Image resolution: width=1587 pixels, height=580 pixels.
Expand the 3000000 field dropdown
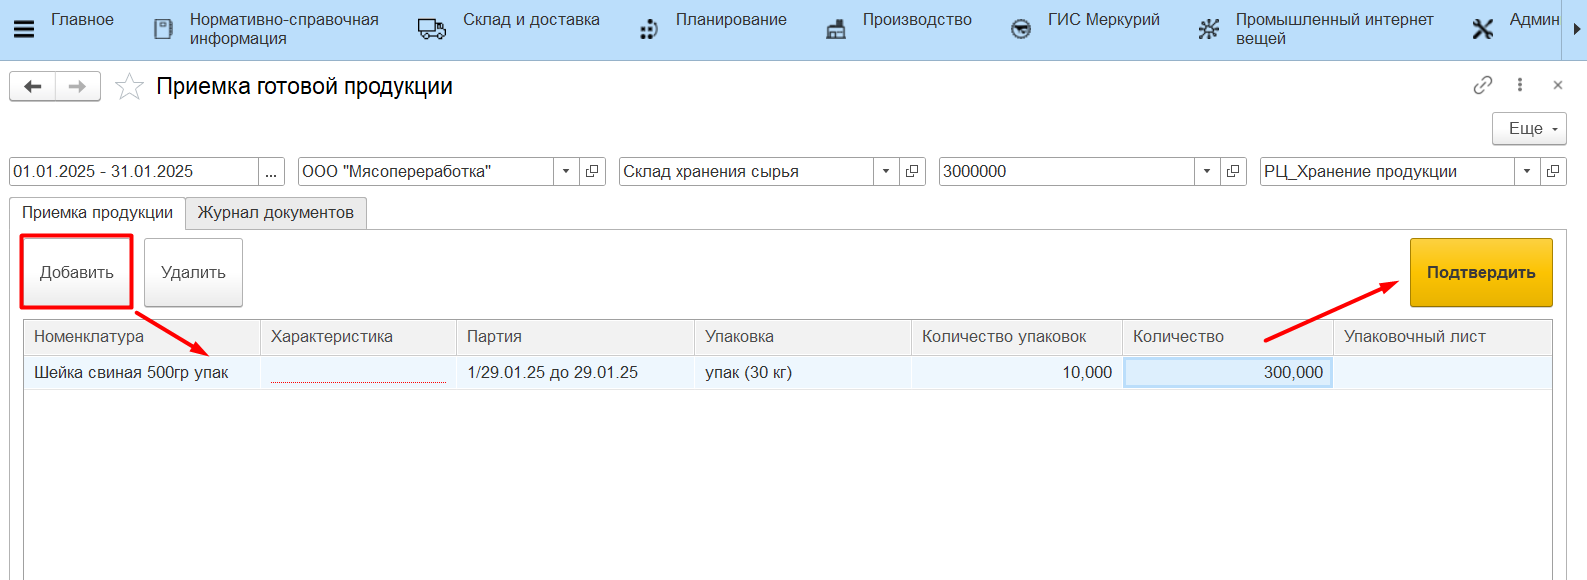coord(1207,172)
